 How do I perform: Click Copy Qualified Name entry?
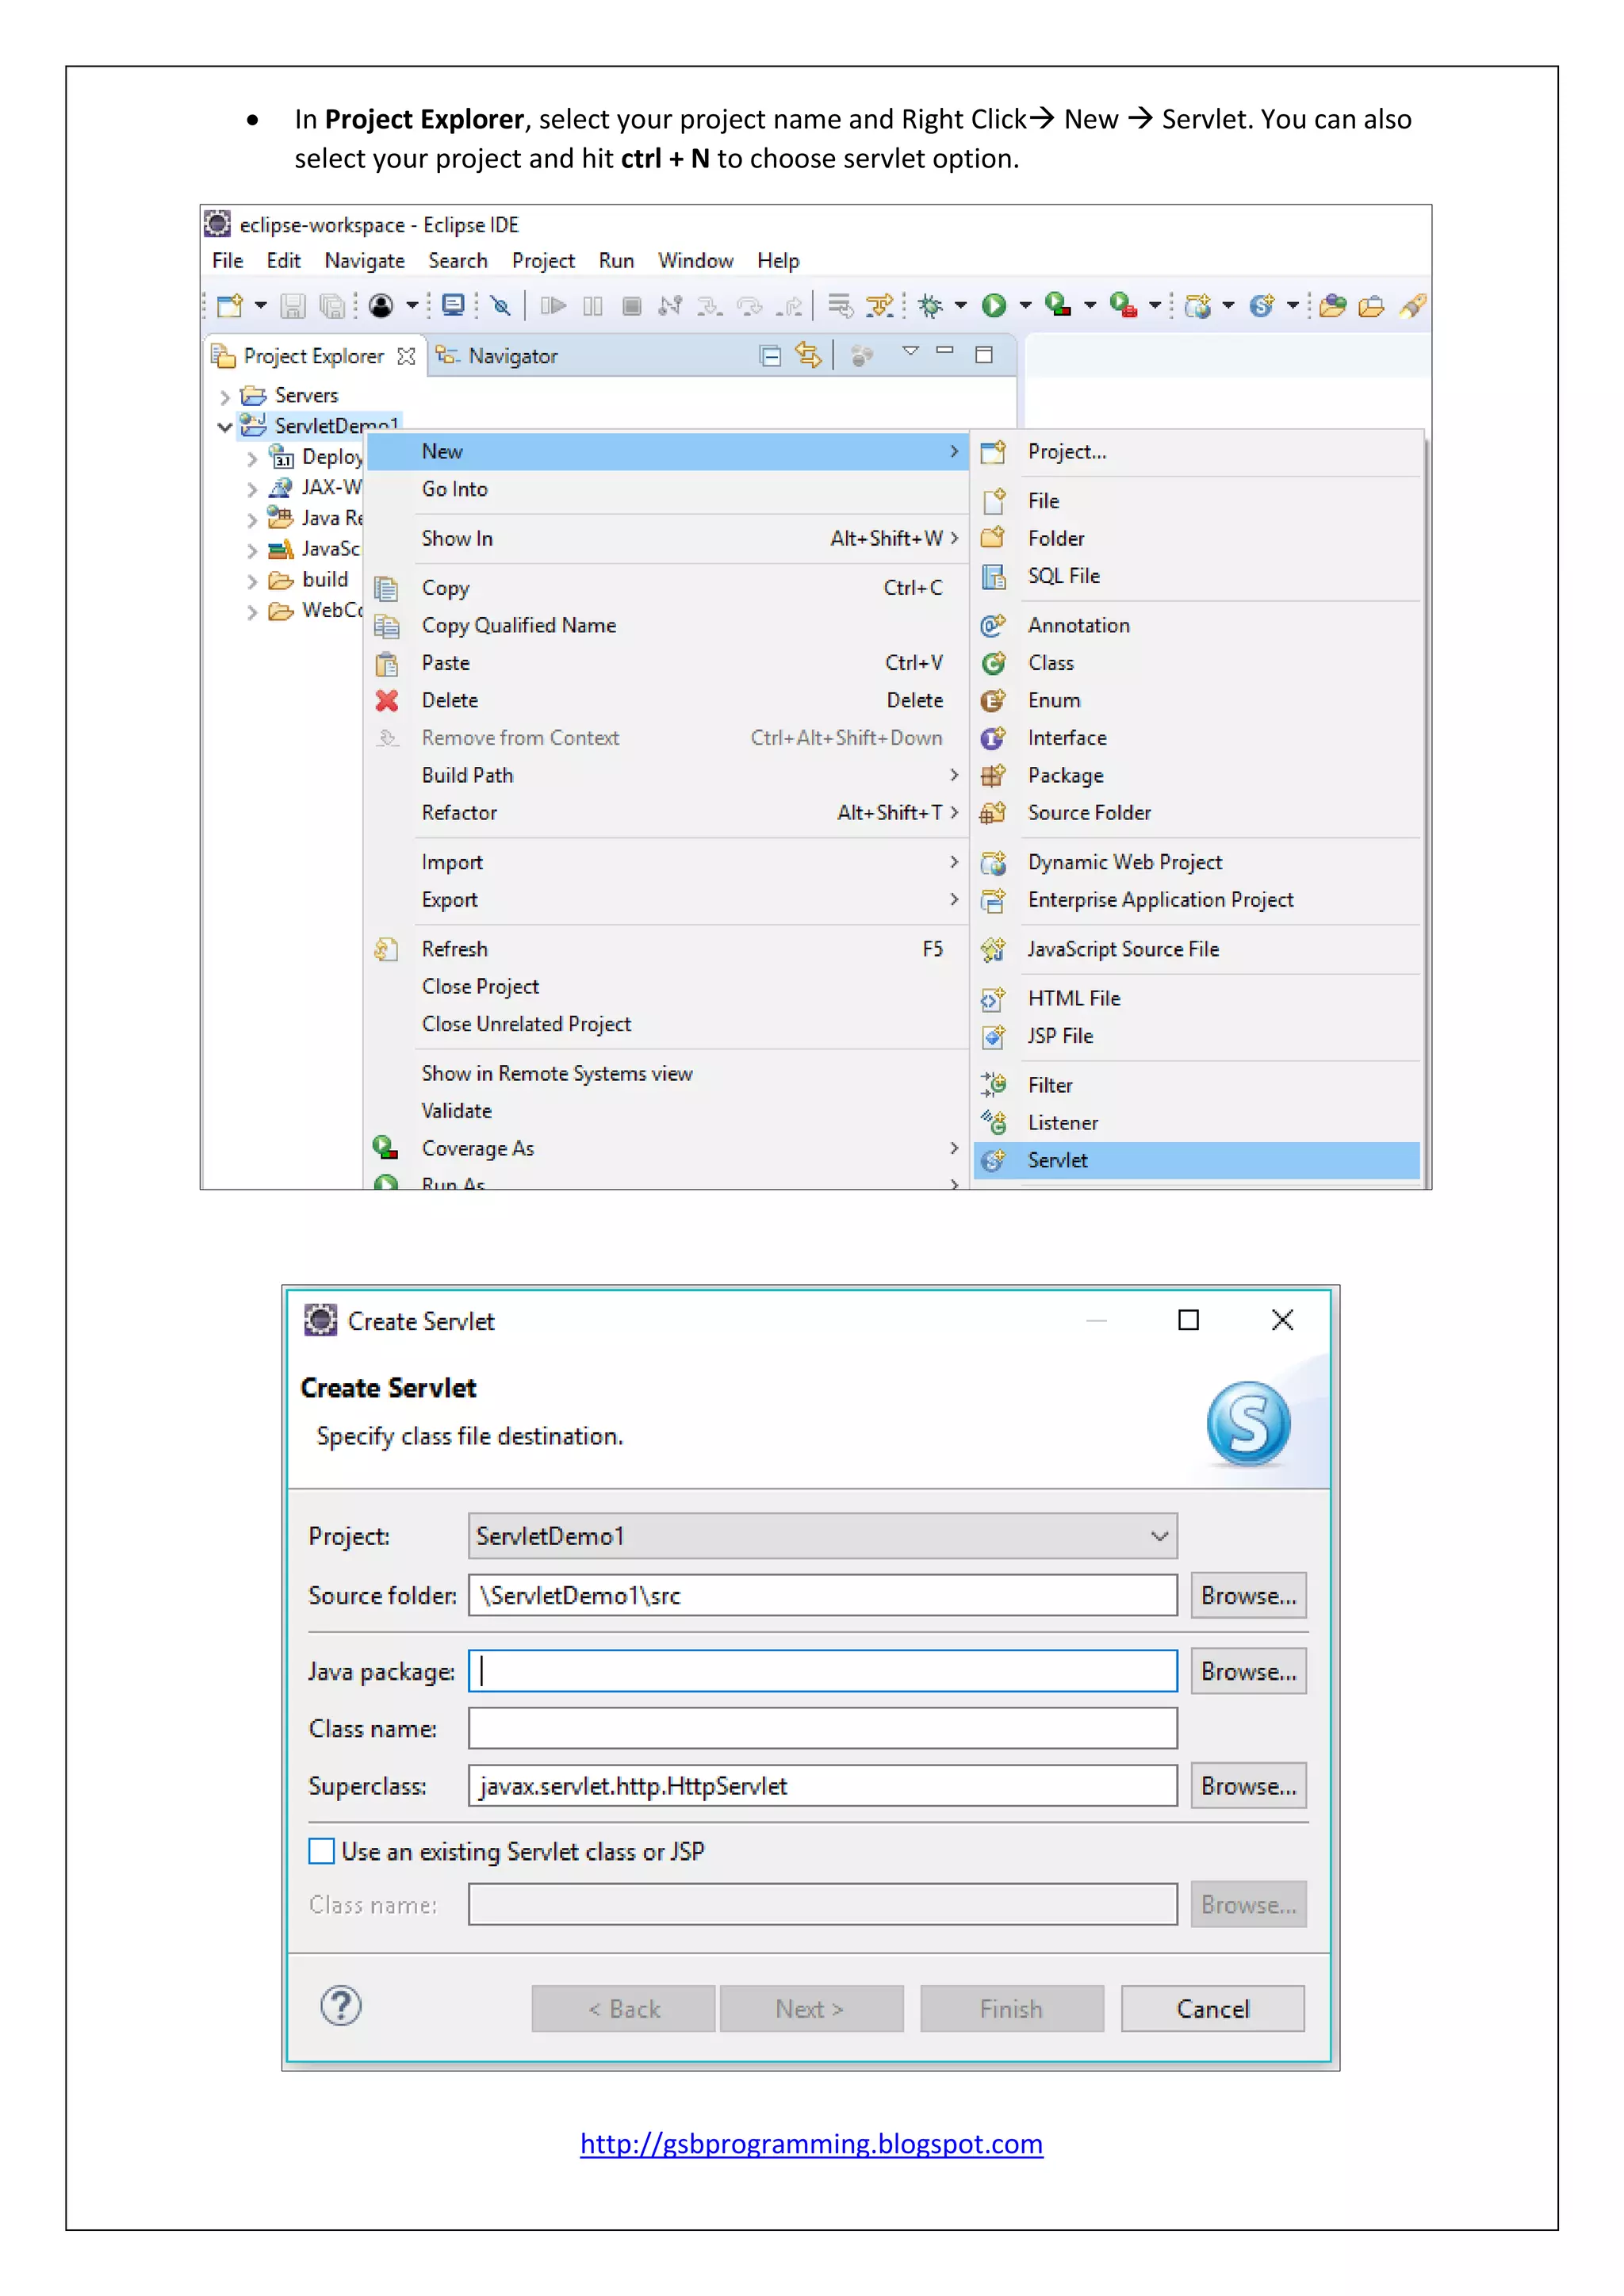667,626
